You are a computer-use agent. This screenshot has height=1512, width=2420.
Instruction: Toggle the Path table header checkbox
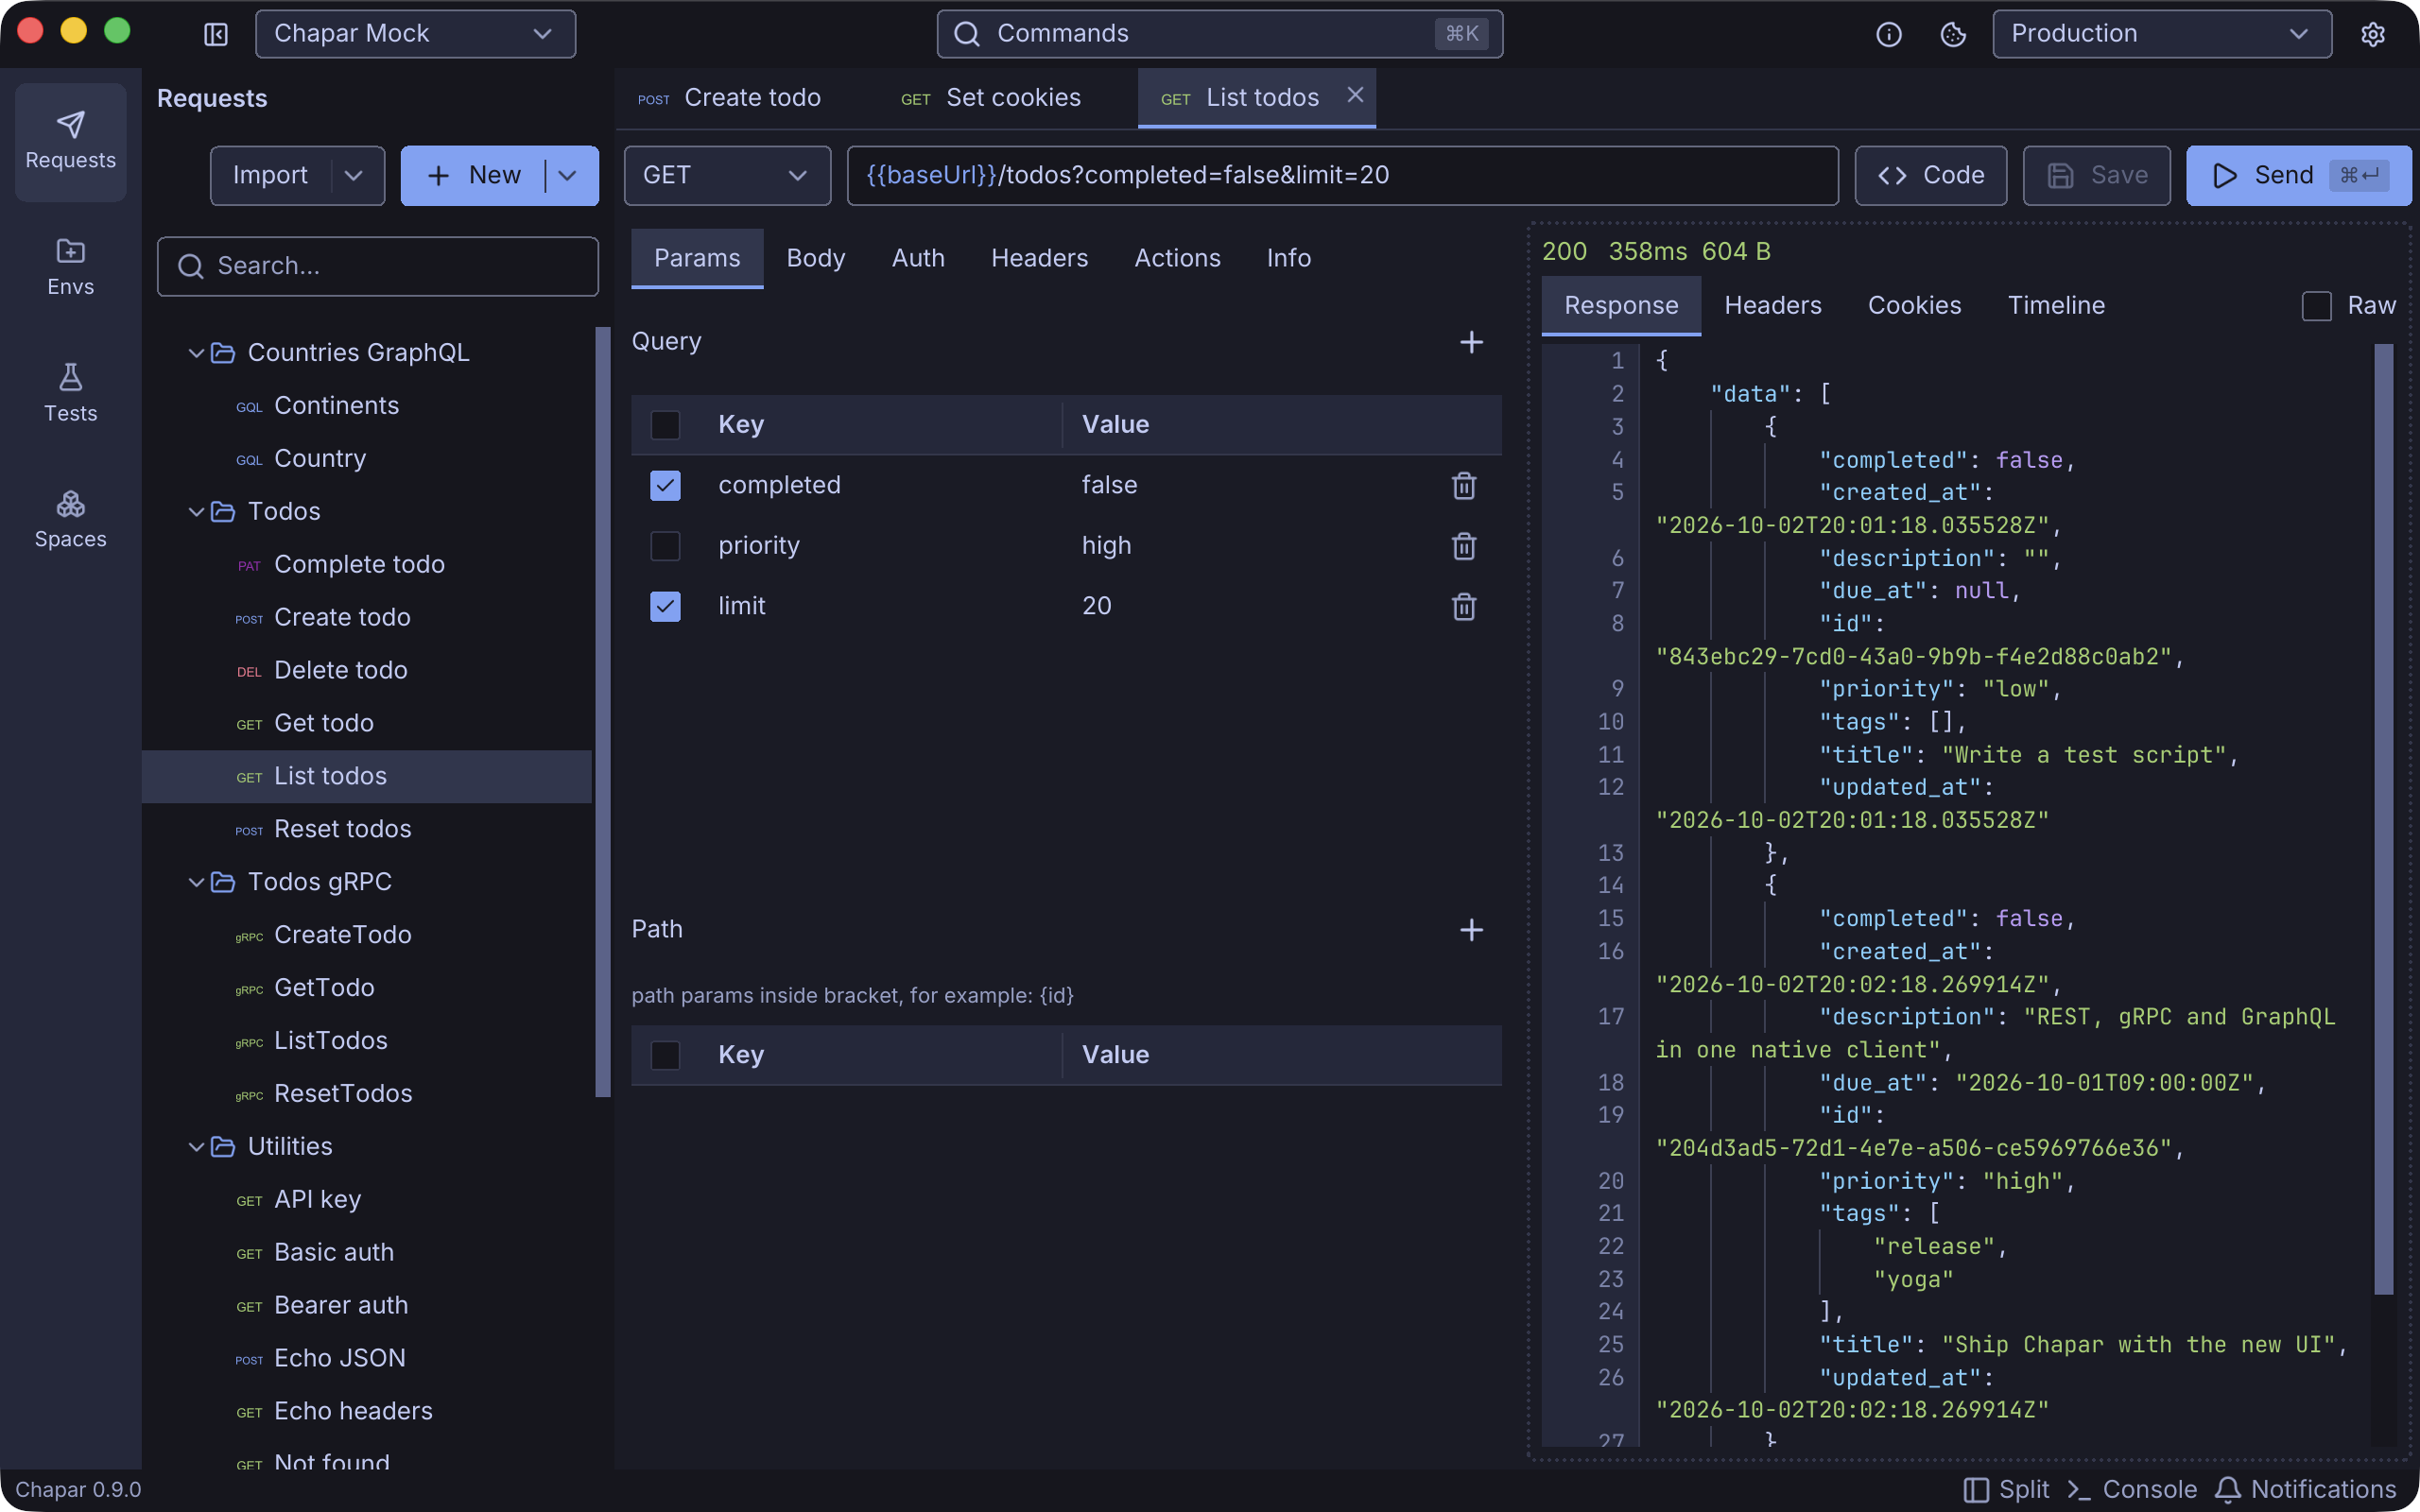tap(665, 1055)
